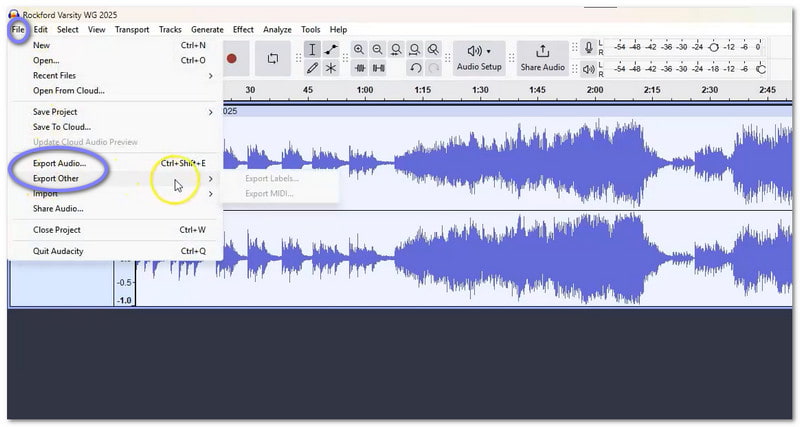This screenshot has width=800, height=427.
Task: Click timeline ruler at 1:00 mark
Action: 365,90
